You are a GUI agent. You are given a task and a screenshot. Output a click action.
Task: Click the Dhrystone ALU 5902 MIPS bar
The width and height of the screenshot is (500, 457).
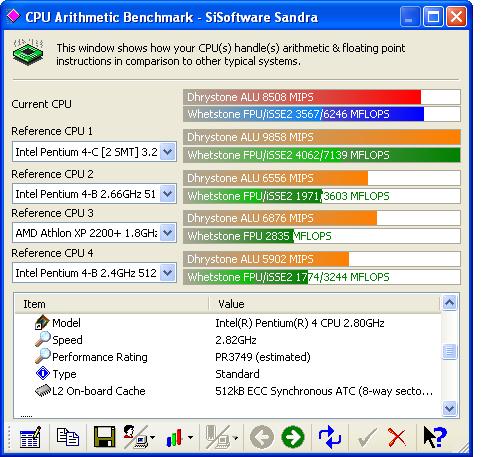(x=322, y=259)
